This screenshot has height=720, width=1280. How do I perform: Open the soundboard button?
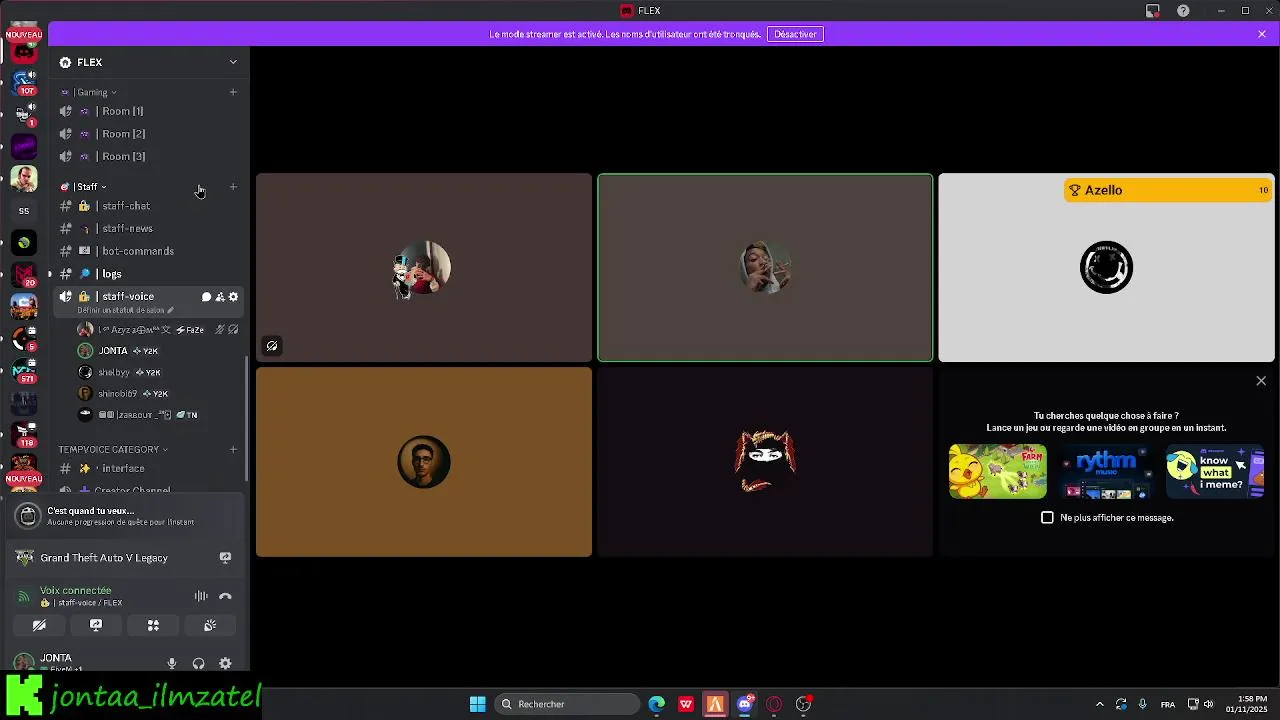210,625
